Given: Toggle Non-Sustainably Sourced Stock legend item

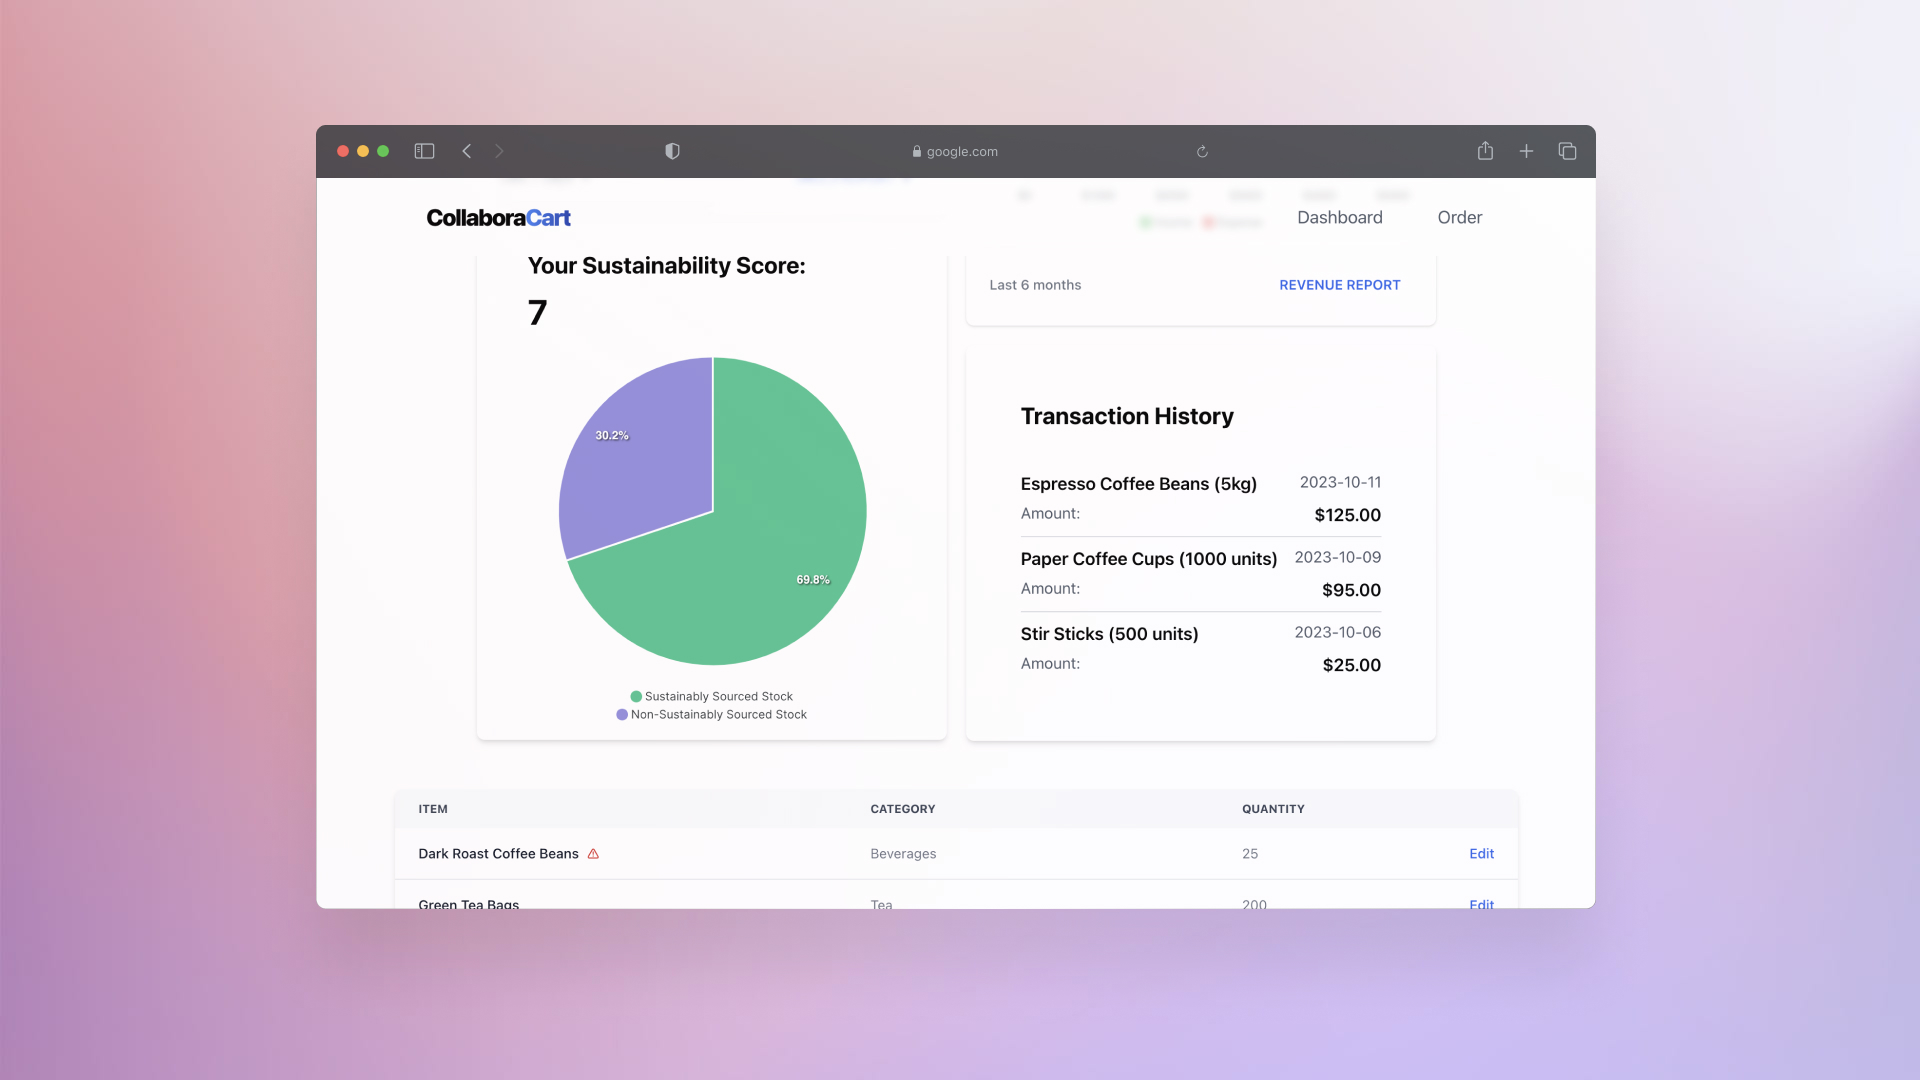Looking at the screenshot, I should tap(711, 714).
